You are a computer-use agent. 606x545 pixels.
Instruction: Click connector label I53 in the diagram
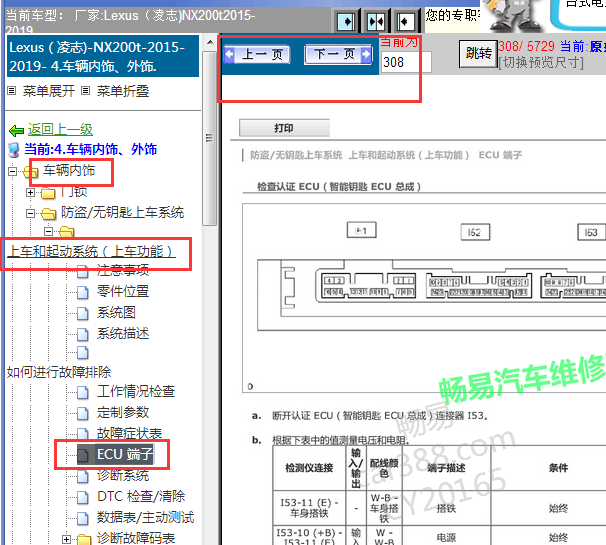(591, 232)
